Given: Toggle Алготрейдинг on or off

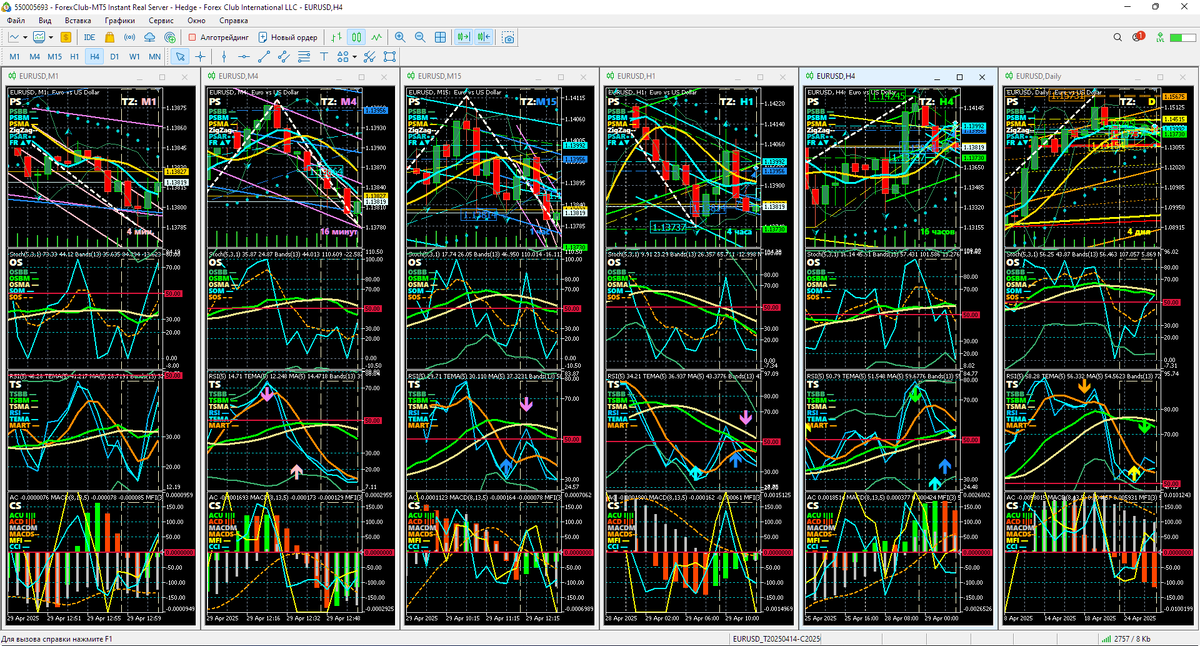Looking at the screenshot, I should click(219, 37).
